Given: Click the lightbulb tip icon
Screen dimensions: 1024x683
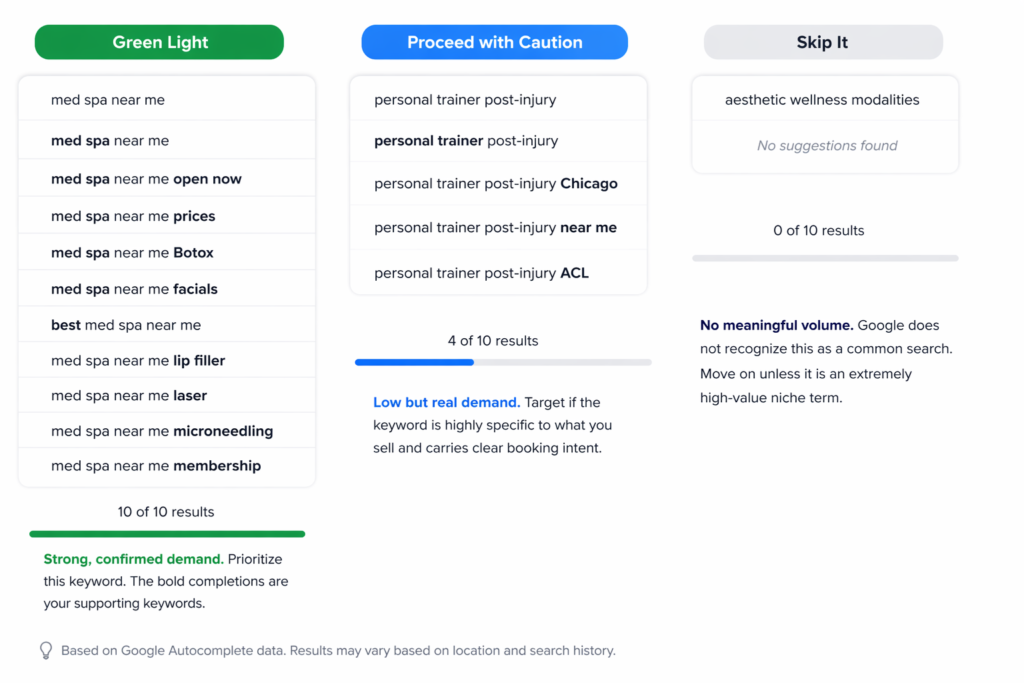Looking at the screenshot, I should pos(45,651).
